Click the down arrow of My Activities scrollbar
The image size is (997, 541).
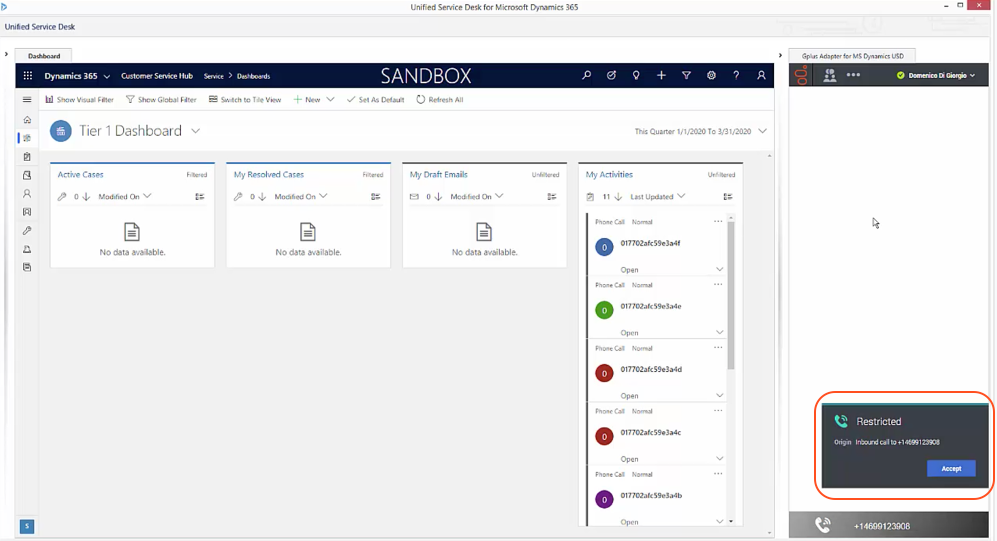pos(731,521)
